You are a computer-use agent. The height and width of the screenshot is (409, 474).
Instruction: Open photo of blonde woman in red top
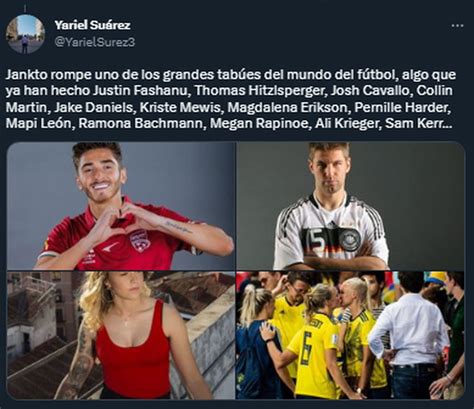pyautogui.click(x=121, y=335)
